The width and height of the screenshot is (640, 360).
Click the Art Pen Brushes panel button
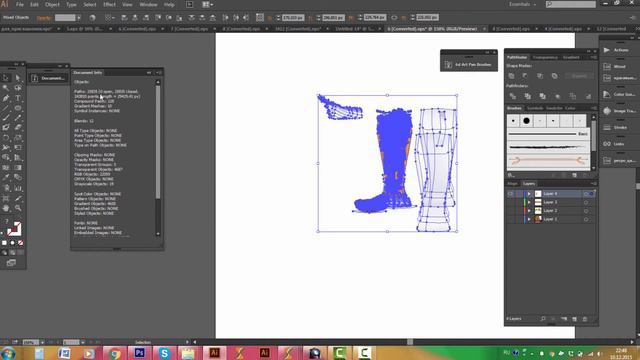[x=468, y=64]
